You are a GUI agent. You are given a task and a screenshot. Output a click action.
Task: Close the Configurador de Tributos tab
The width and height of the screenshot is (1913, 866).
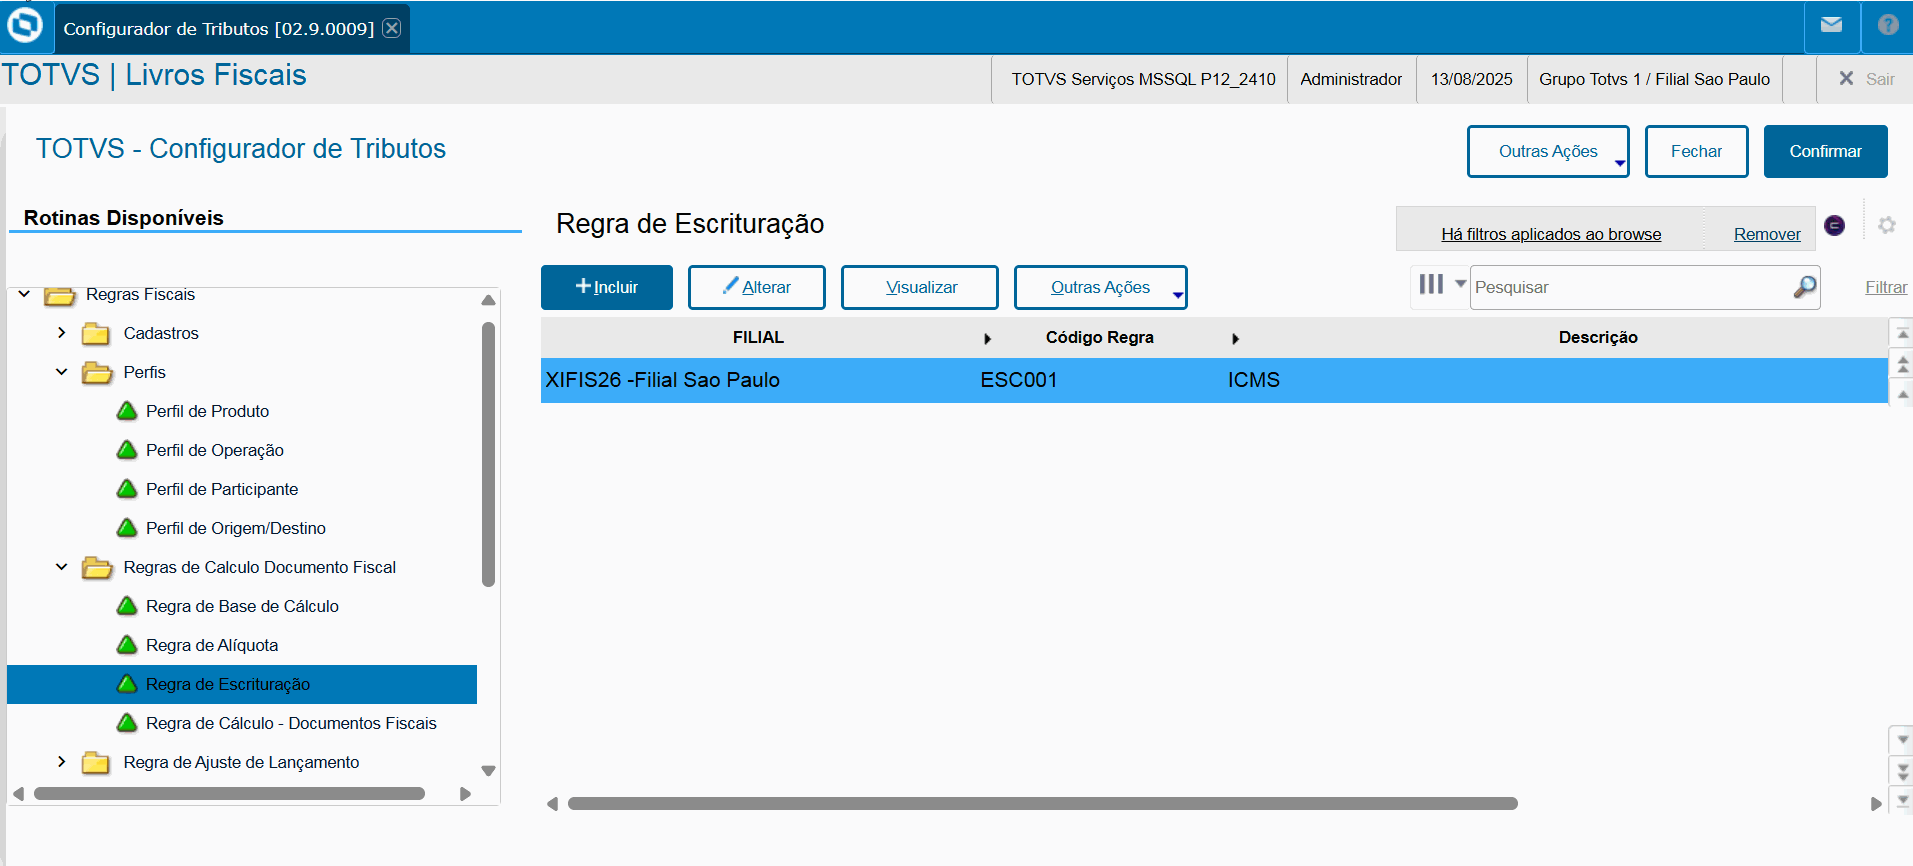pos(392,28)
